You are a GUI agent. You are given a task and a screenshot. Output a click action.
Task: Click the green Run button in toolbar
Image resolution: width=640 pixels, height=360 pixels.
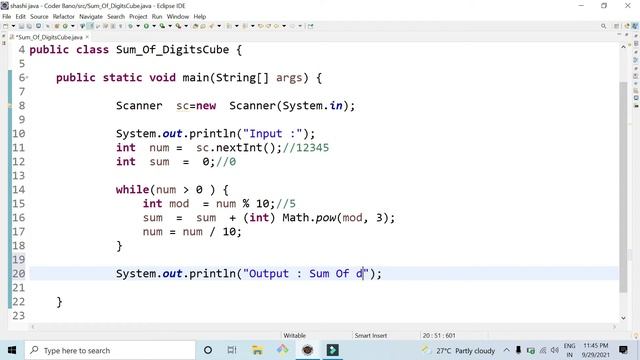tap(146, 26)
